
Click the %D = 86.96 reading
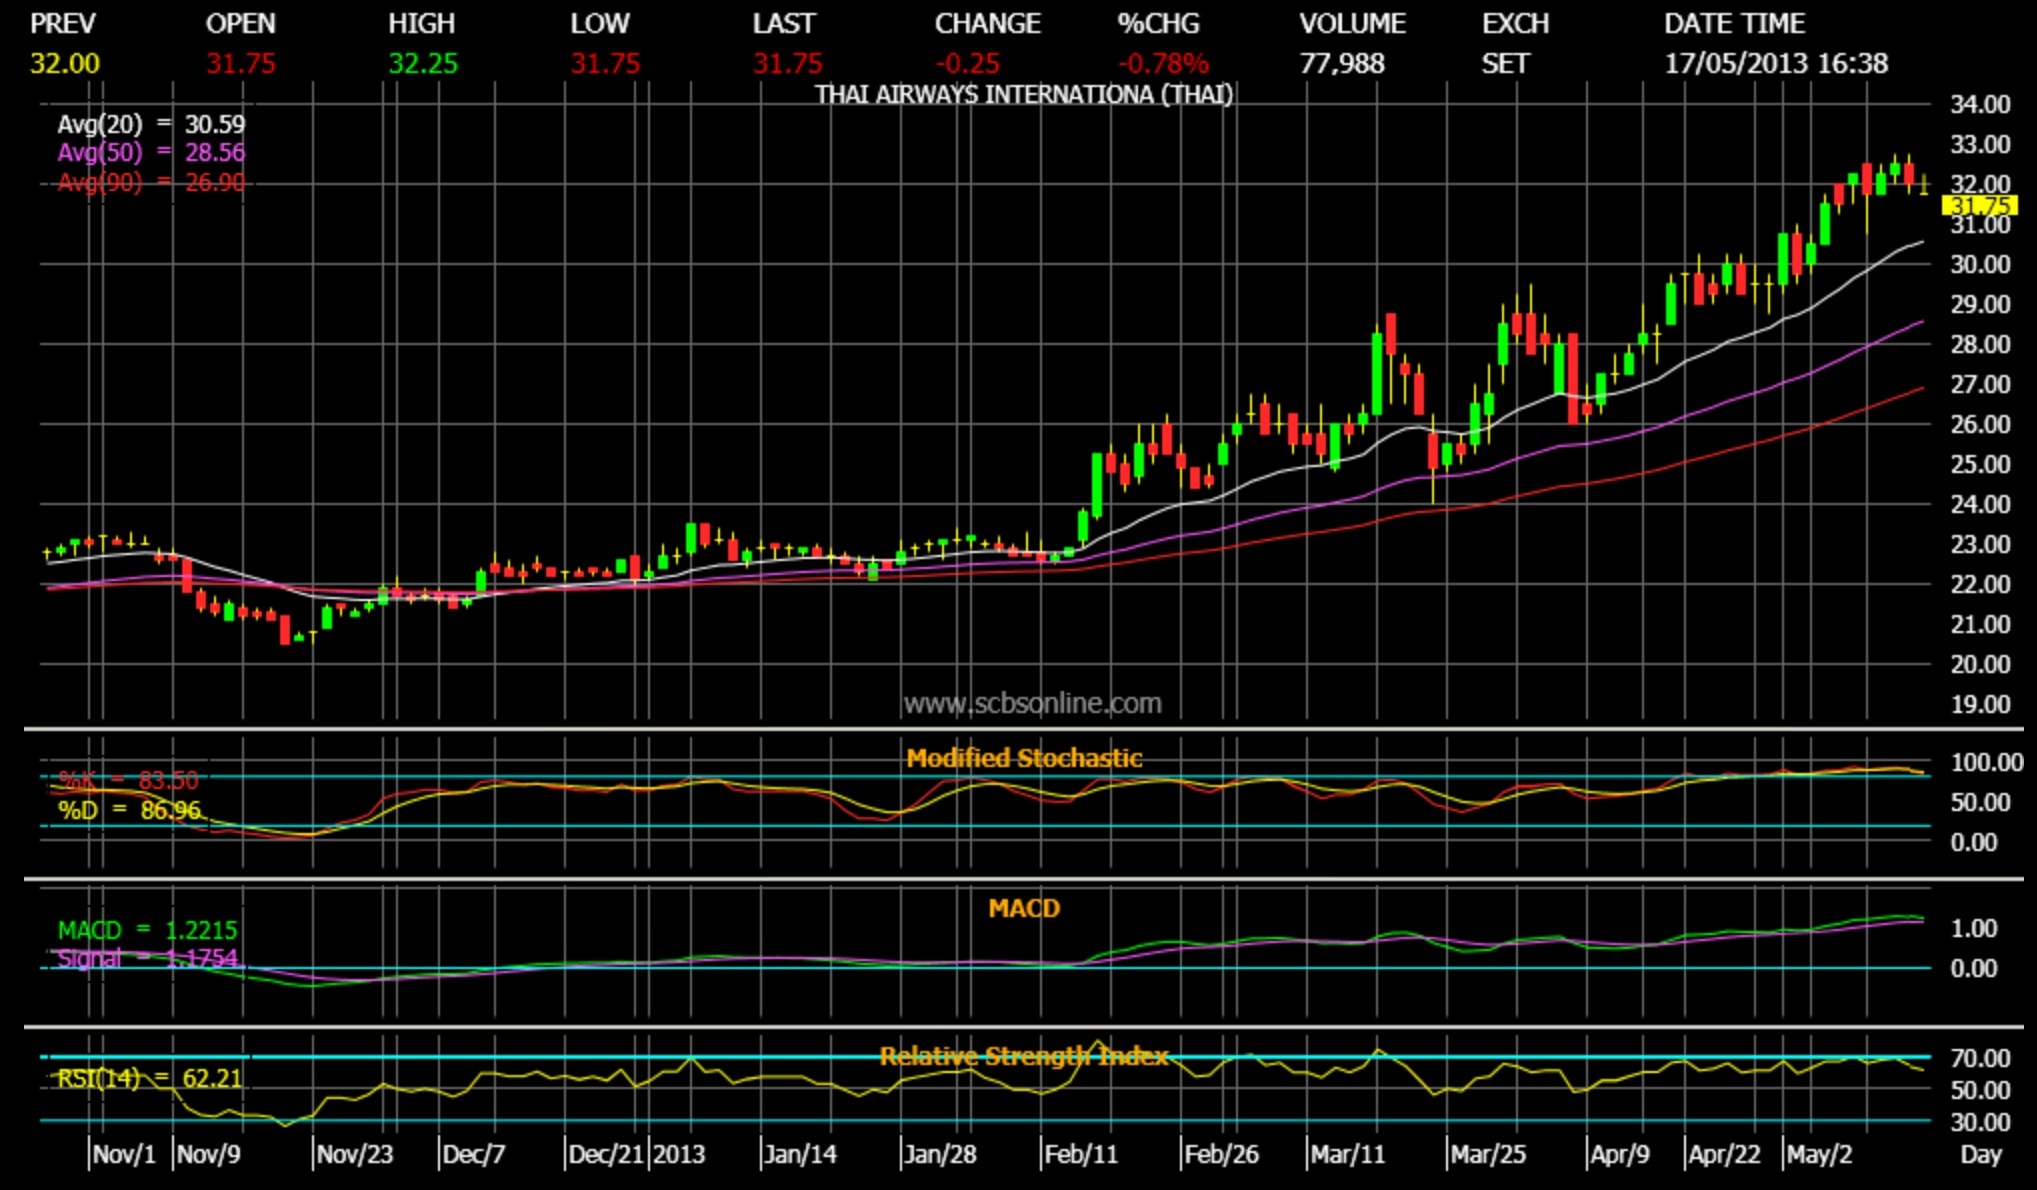(x=129, y=810)
